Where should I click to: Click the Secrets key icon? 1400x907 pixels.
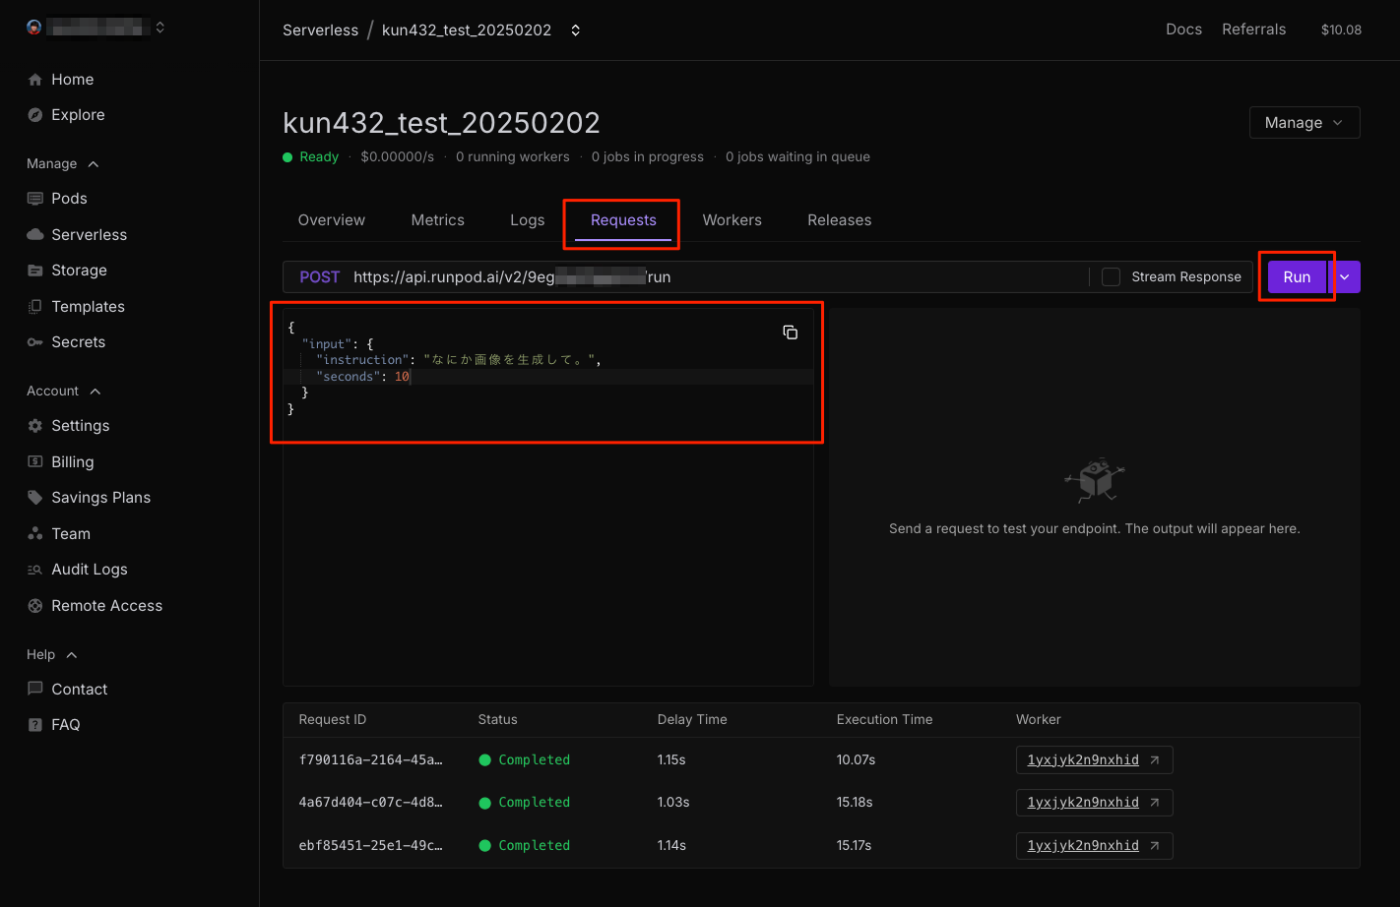point(35,342)
